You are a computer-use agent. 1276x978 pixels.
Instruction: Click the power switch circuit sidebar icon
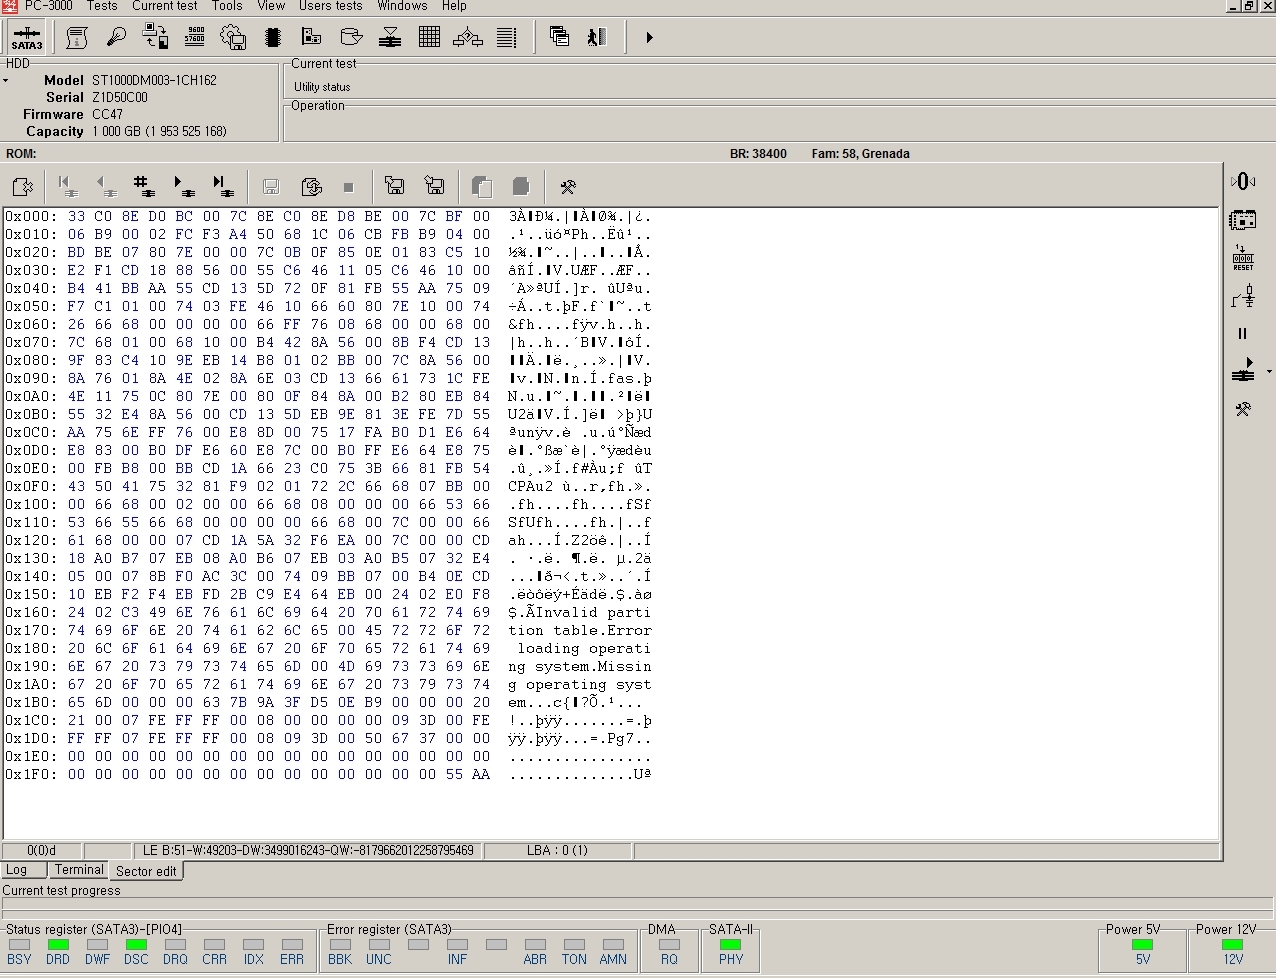(1243, 296)
